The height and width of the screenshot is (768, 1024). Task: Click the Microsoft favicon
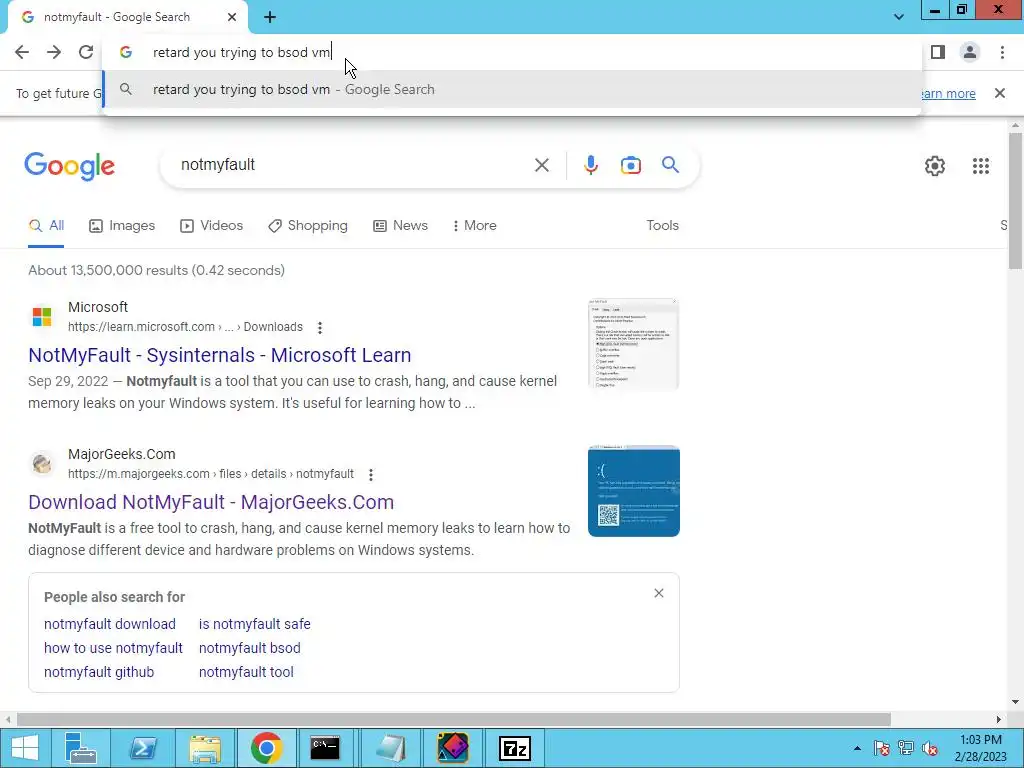(42, 317)
